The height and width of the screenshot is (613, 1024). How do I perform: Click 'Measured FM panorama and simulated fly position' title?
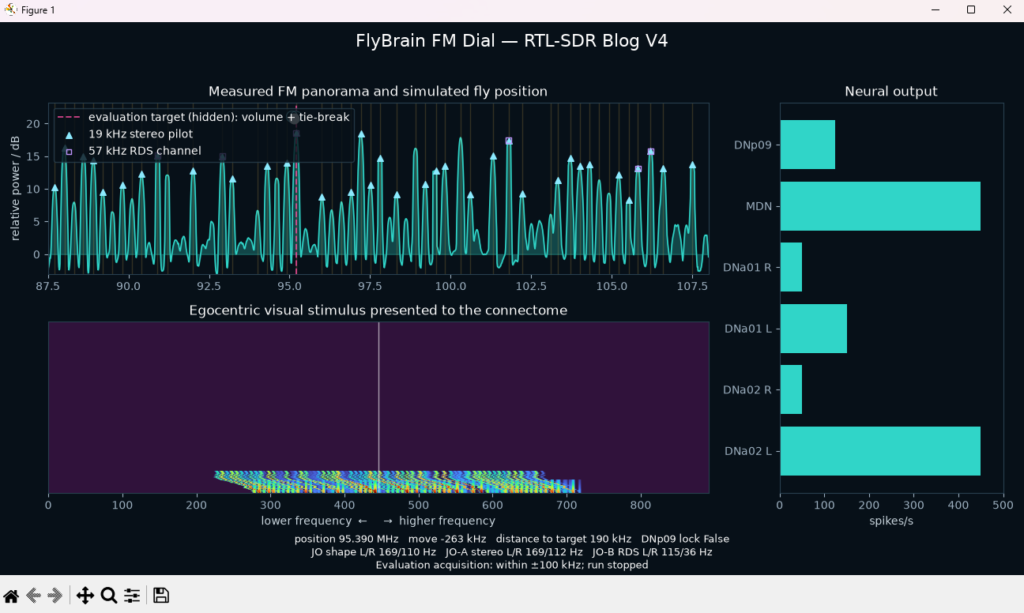pos(377,91)
